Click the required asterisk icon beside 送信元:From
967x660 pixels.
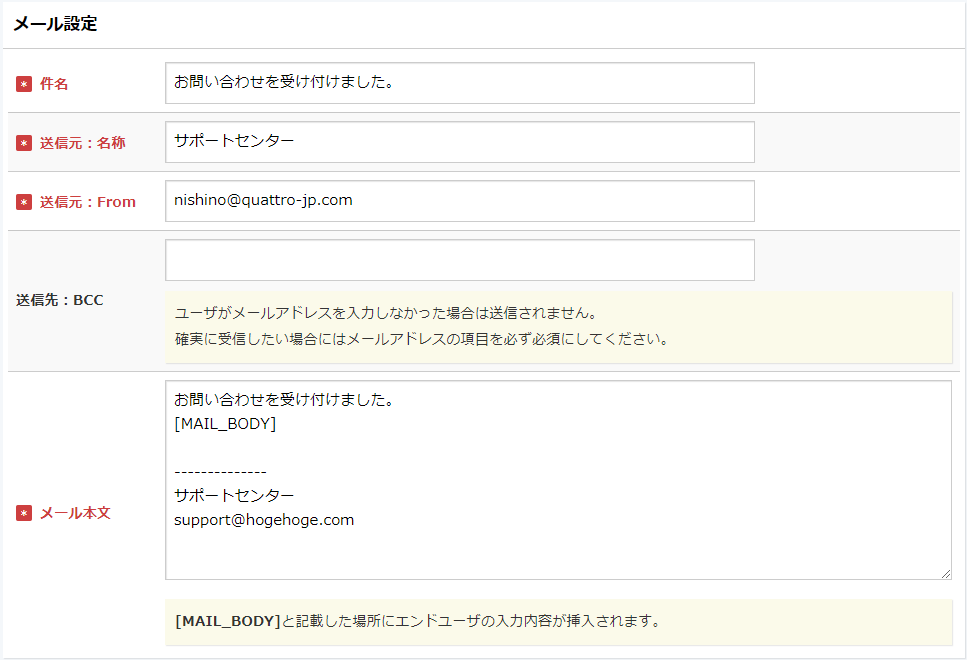point(24,202)
